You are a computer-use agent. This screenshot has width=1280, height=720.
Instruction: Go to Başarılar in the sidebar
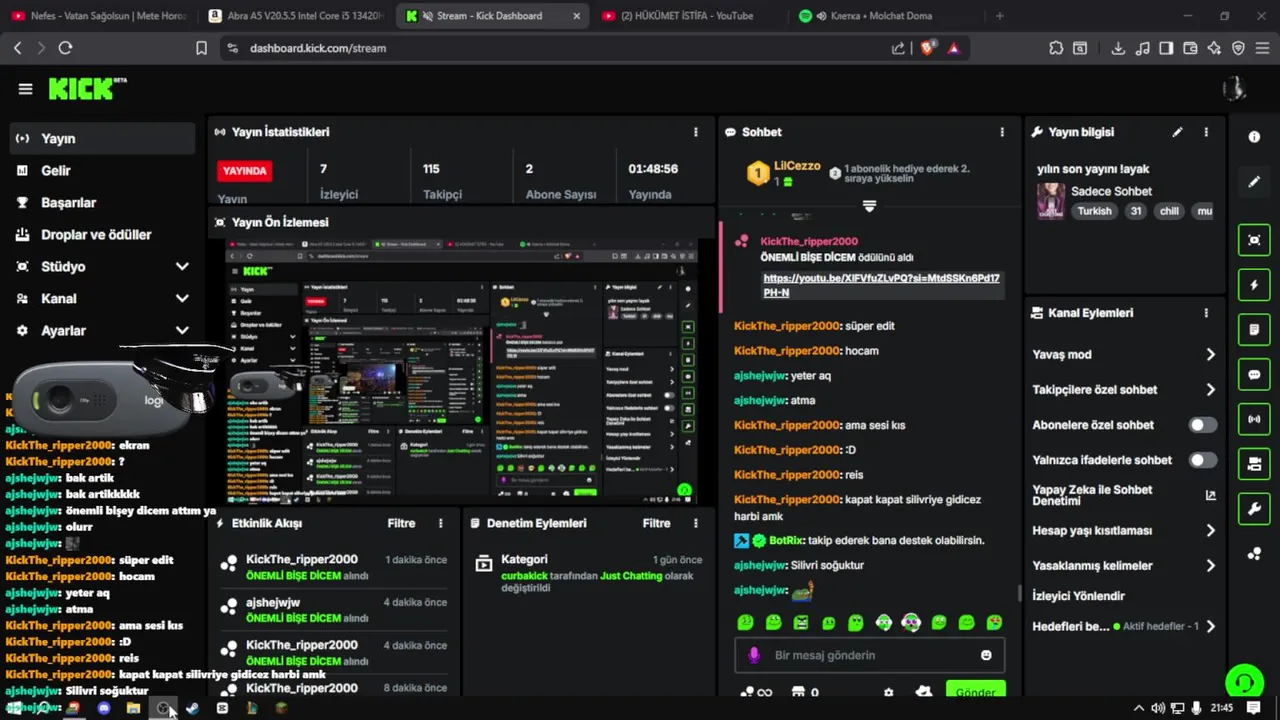point(102,203)
